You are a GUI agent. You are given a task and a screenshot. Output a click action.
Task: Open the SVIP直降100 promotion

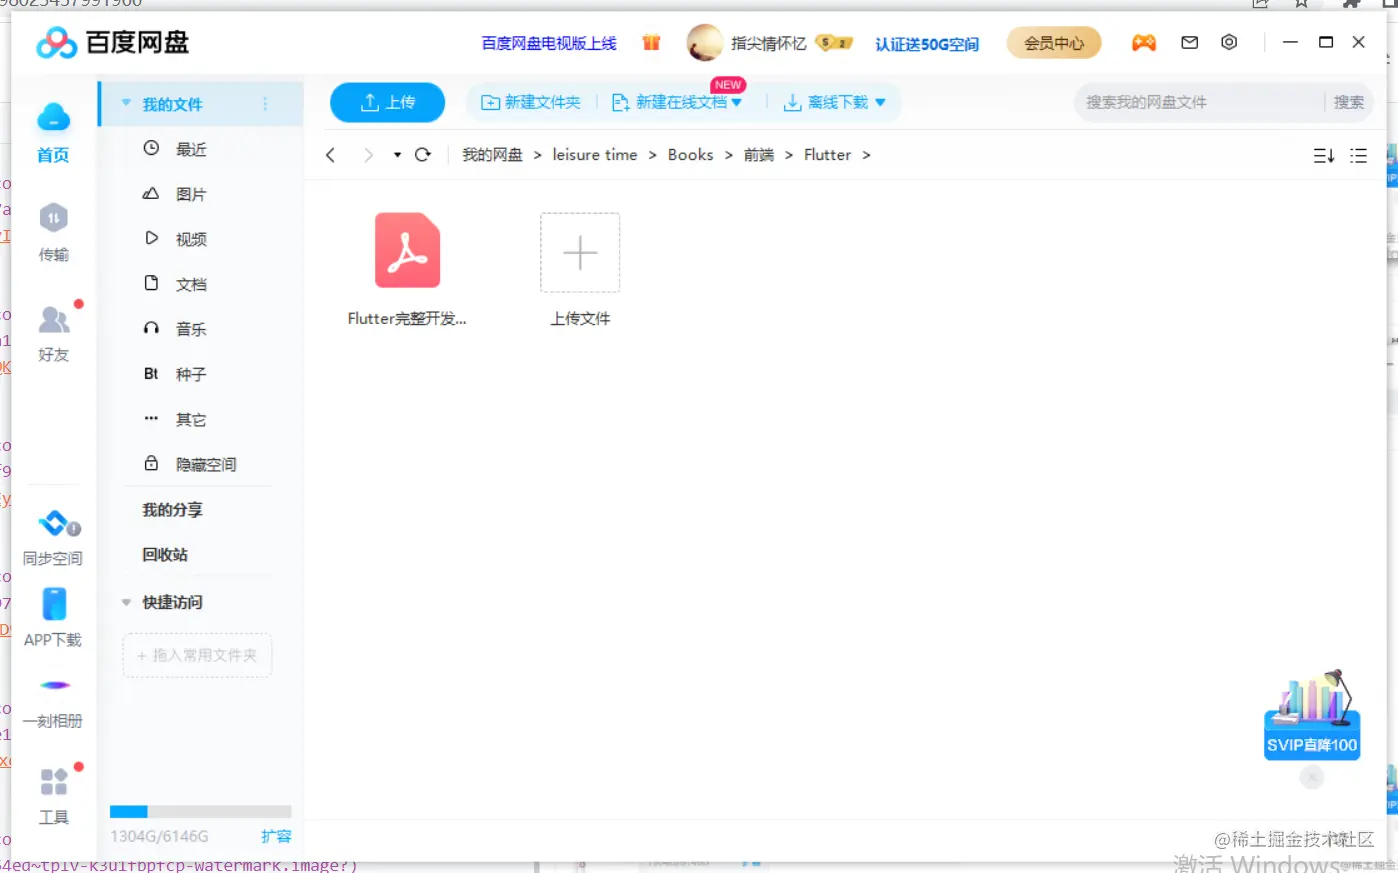1312,716
